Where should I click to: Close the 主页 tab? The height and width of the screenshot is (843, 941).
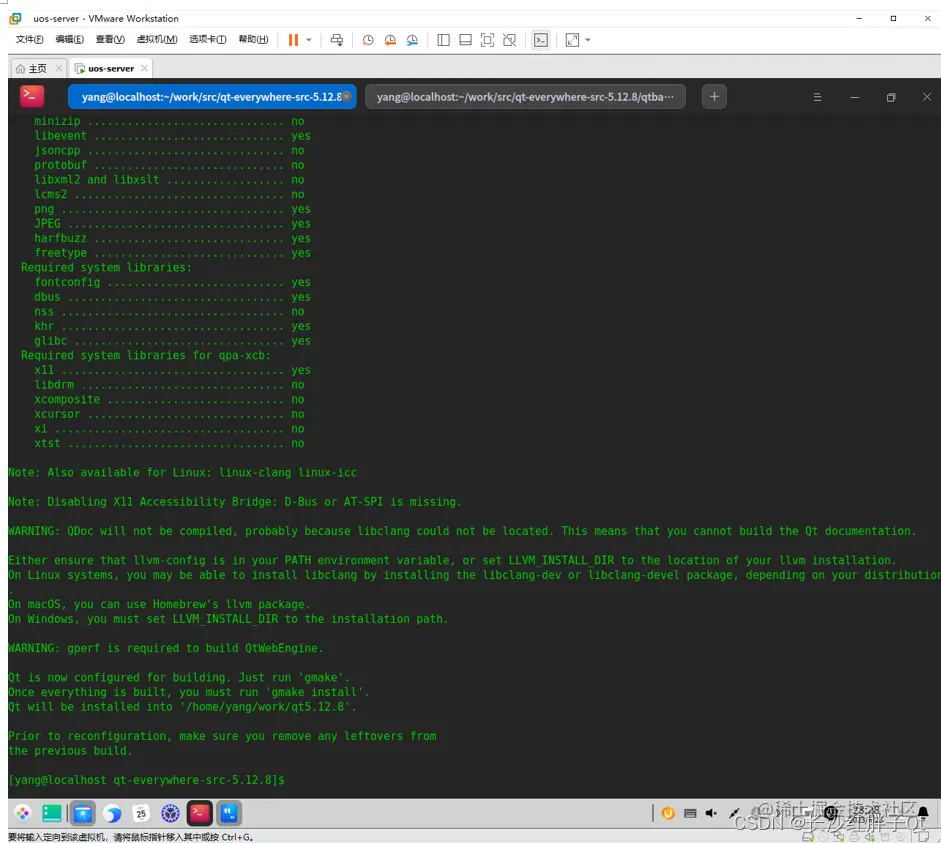tap(59, 68)
